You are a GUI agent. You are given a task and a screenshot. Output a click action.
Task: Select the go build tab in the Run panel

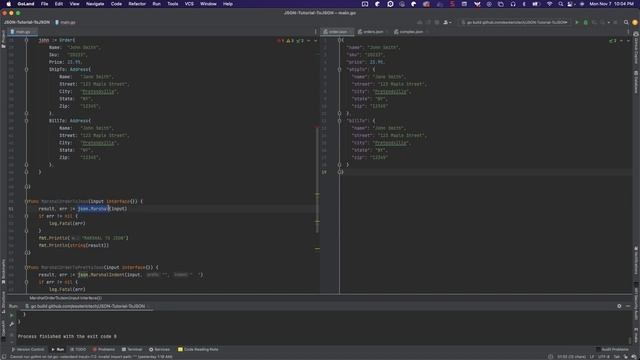point(87,306)
